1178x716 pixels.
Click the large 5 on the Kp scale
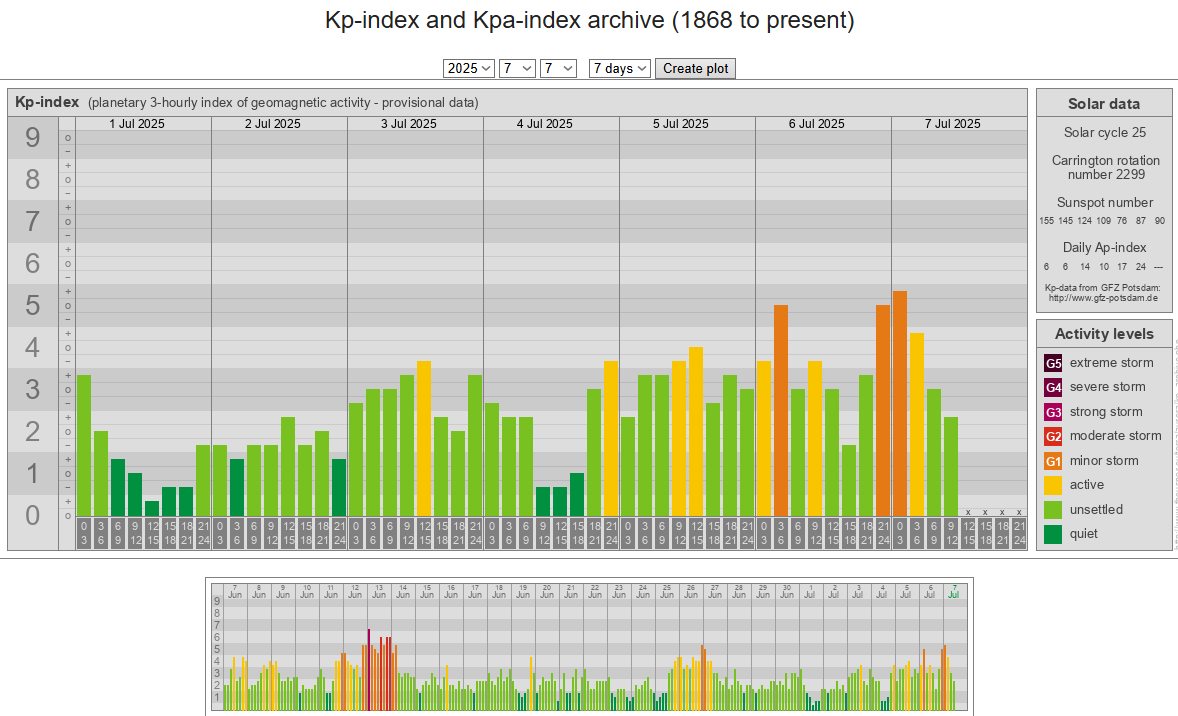coord(32,306)
